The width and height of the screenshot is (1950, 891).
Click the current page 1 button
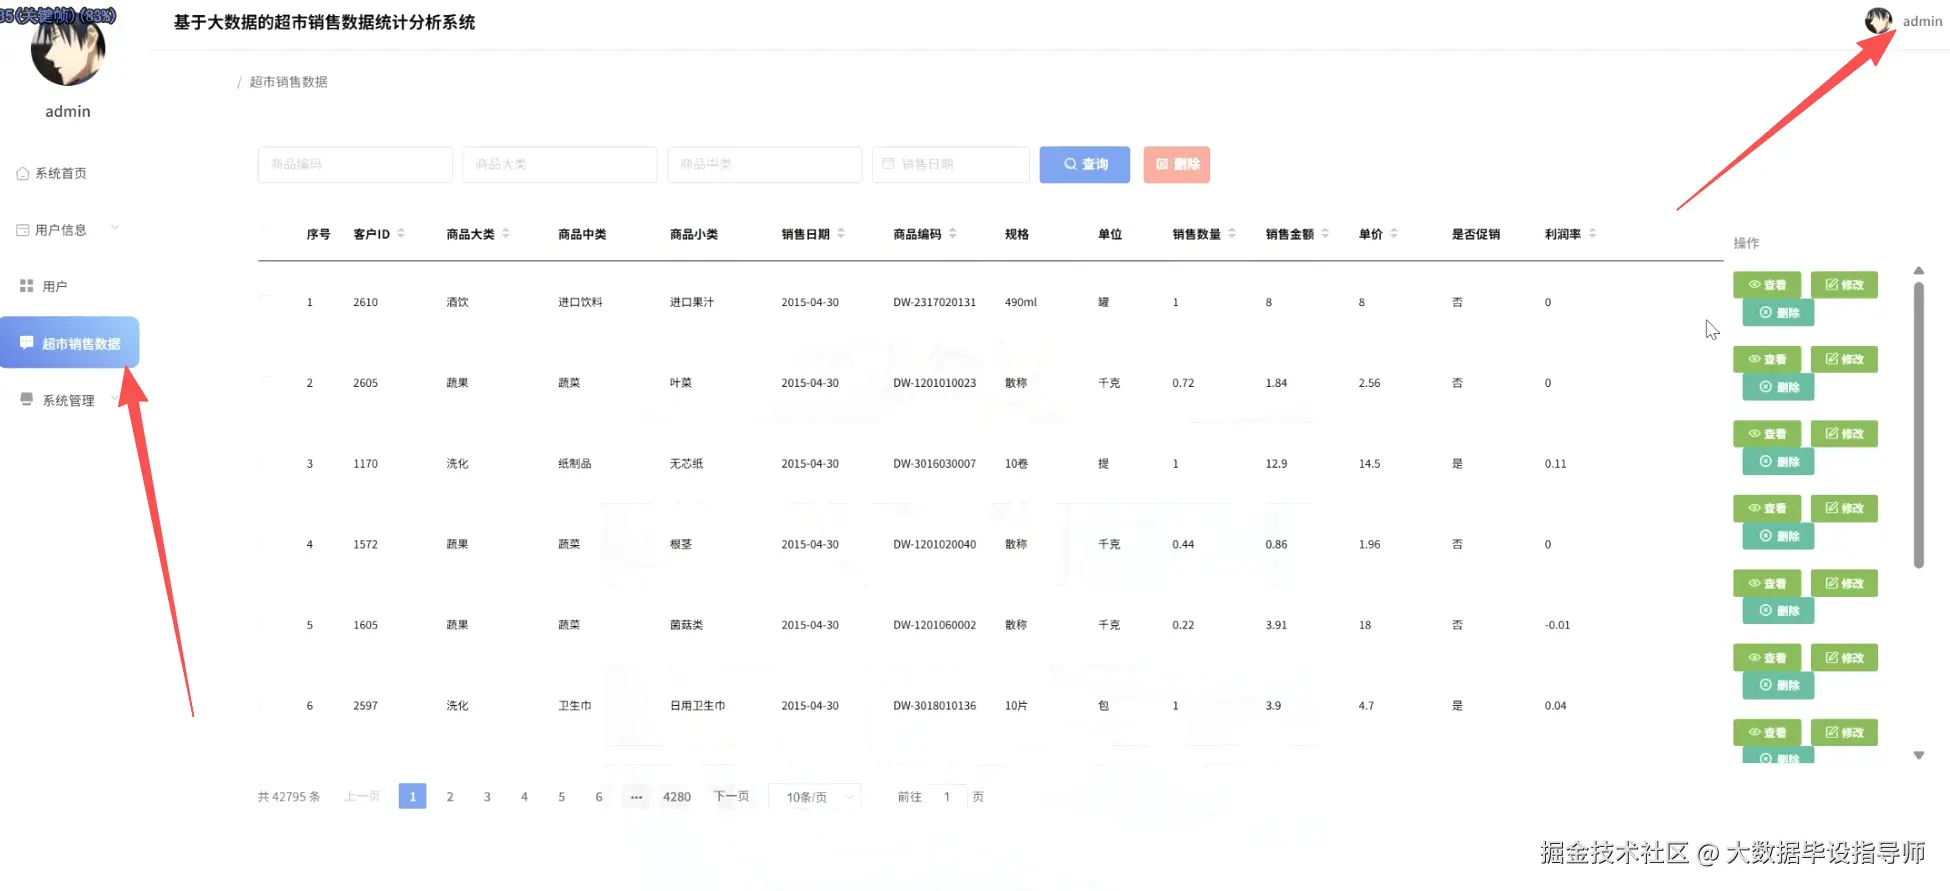[x=412, y=796]
